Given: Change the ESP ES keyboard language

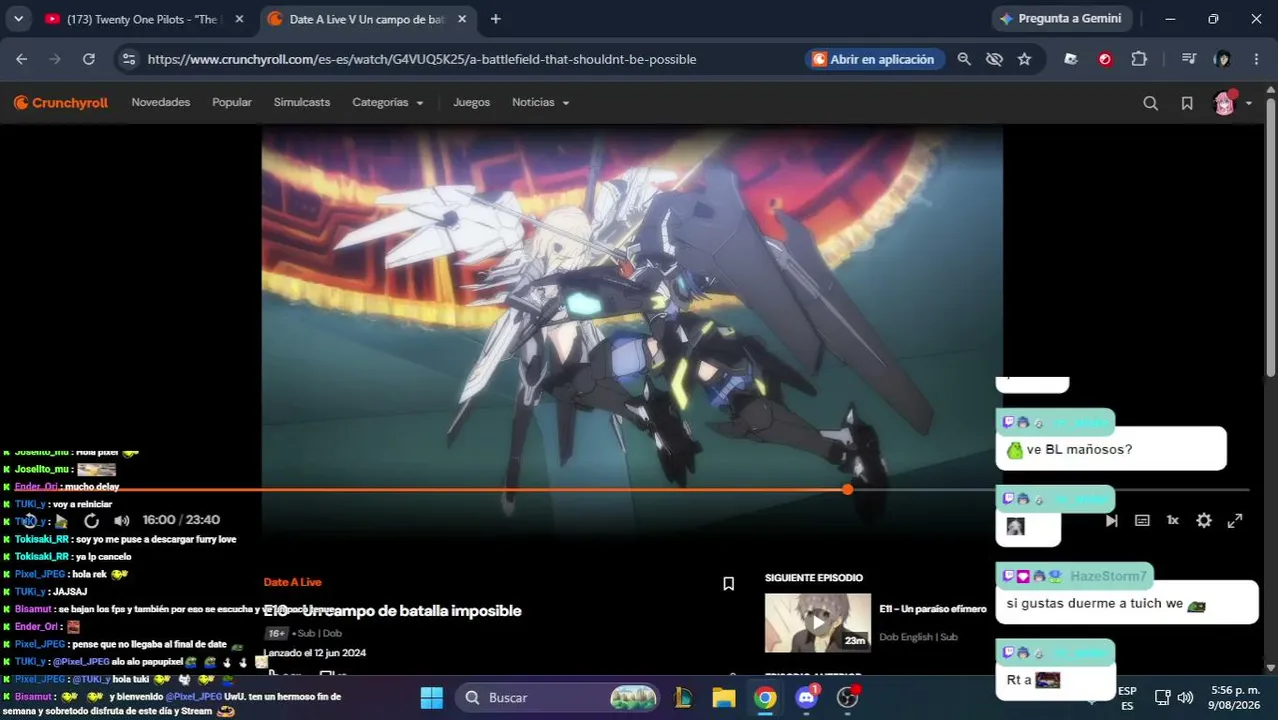Looking at the screenshot, I should (1127, 698).
